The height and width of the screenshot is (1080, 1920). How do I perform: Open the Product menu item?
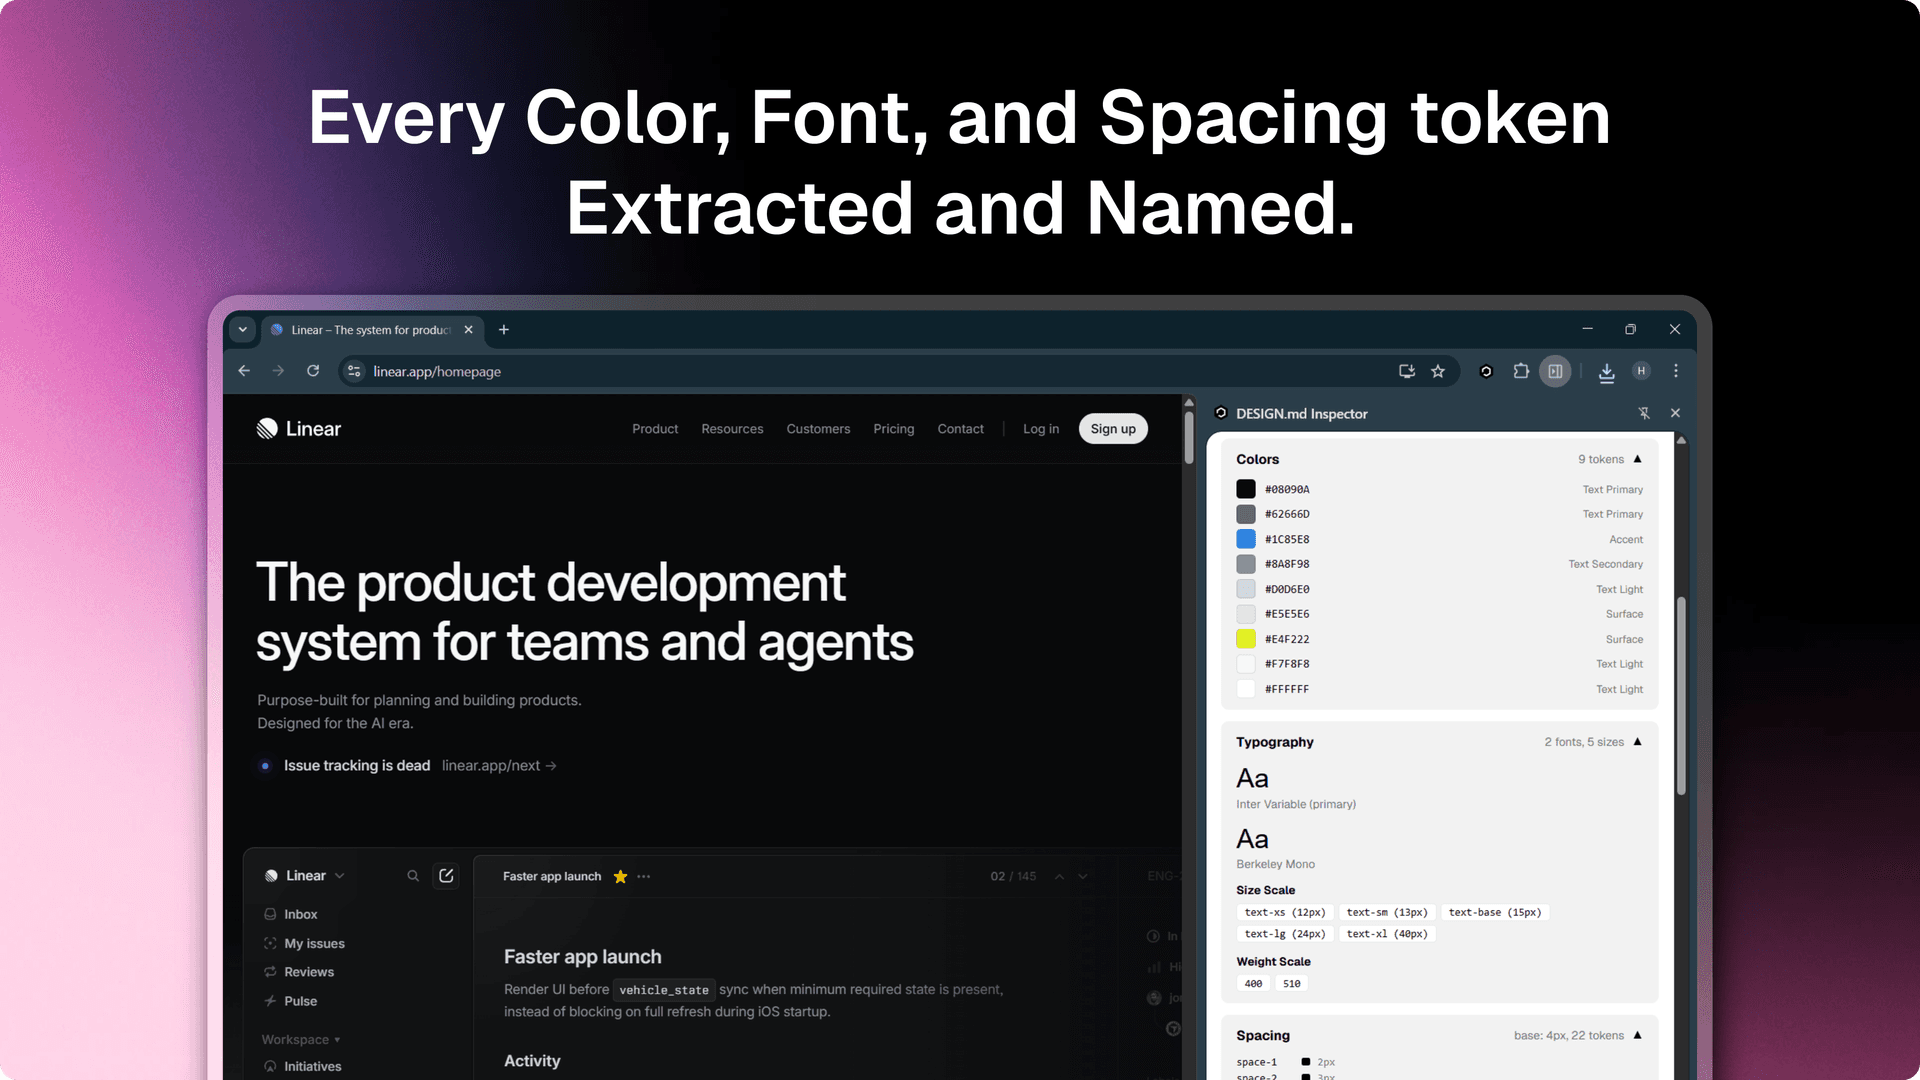click(655, 429)
